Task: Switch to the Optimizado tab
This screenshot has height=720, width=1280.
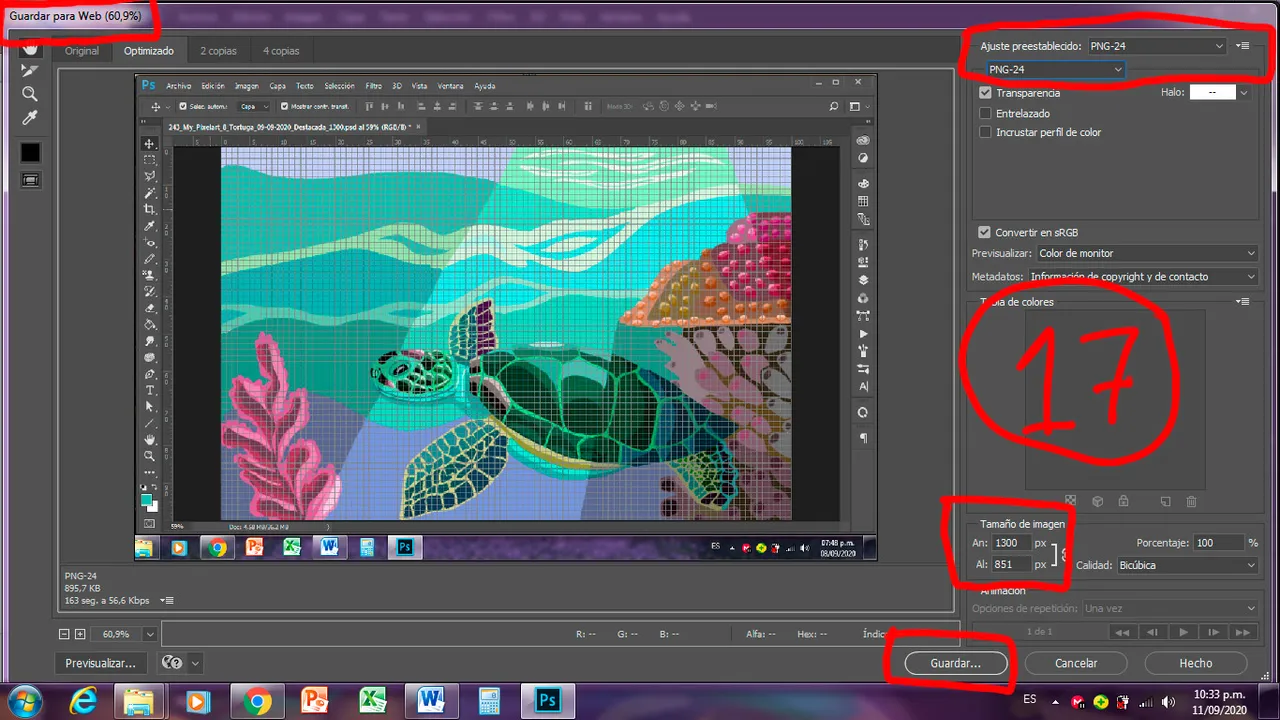Action: click(149, 50)
